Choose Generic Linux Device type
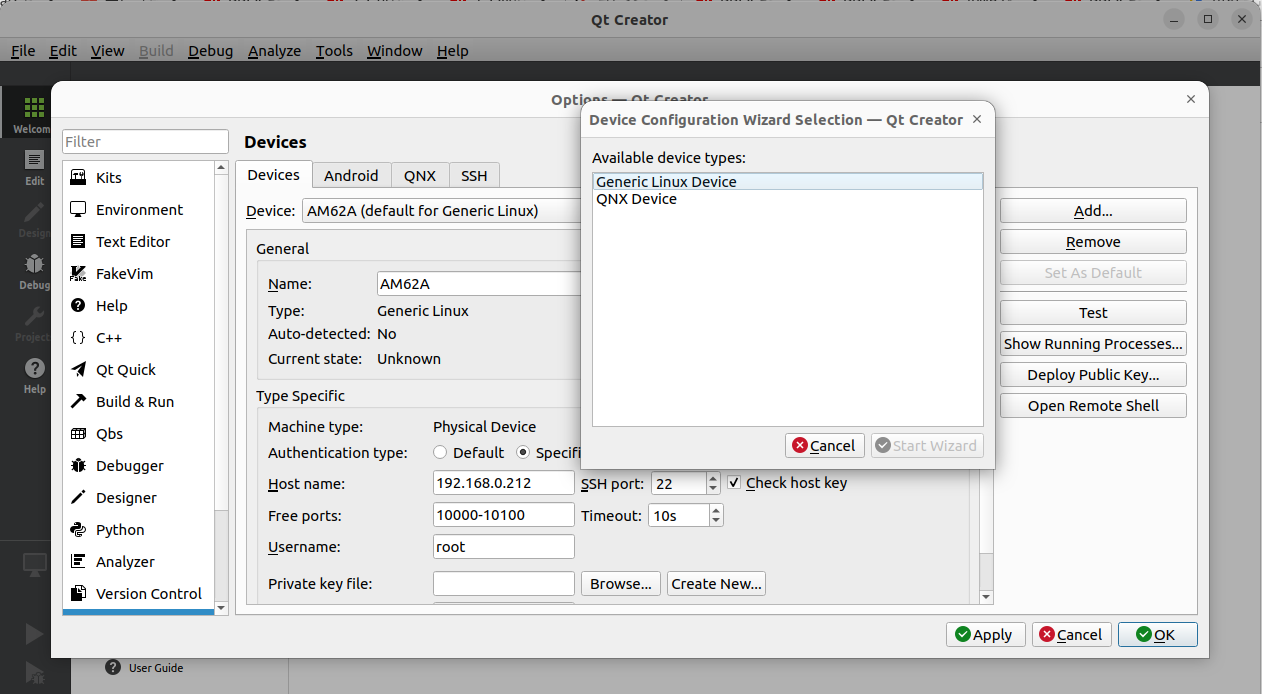Image resolution: width=1262 pixels, height=694 pixels. (787, 182)
